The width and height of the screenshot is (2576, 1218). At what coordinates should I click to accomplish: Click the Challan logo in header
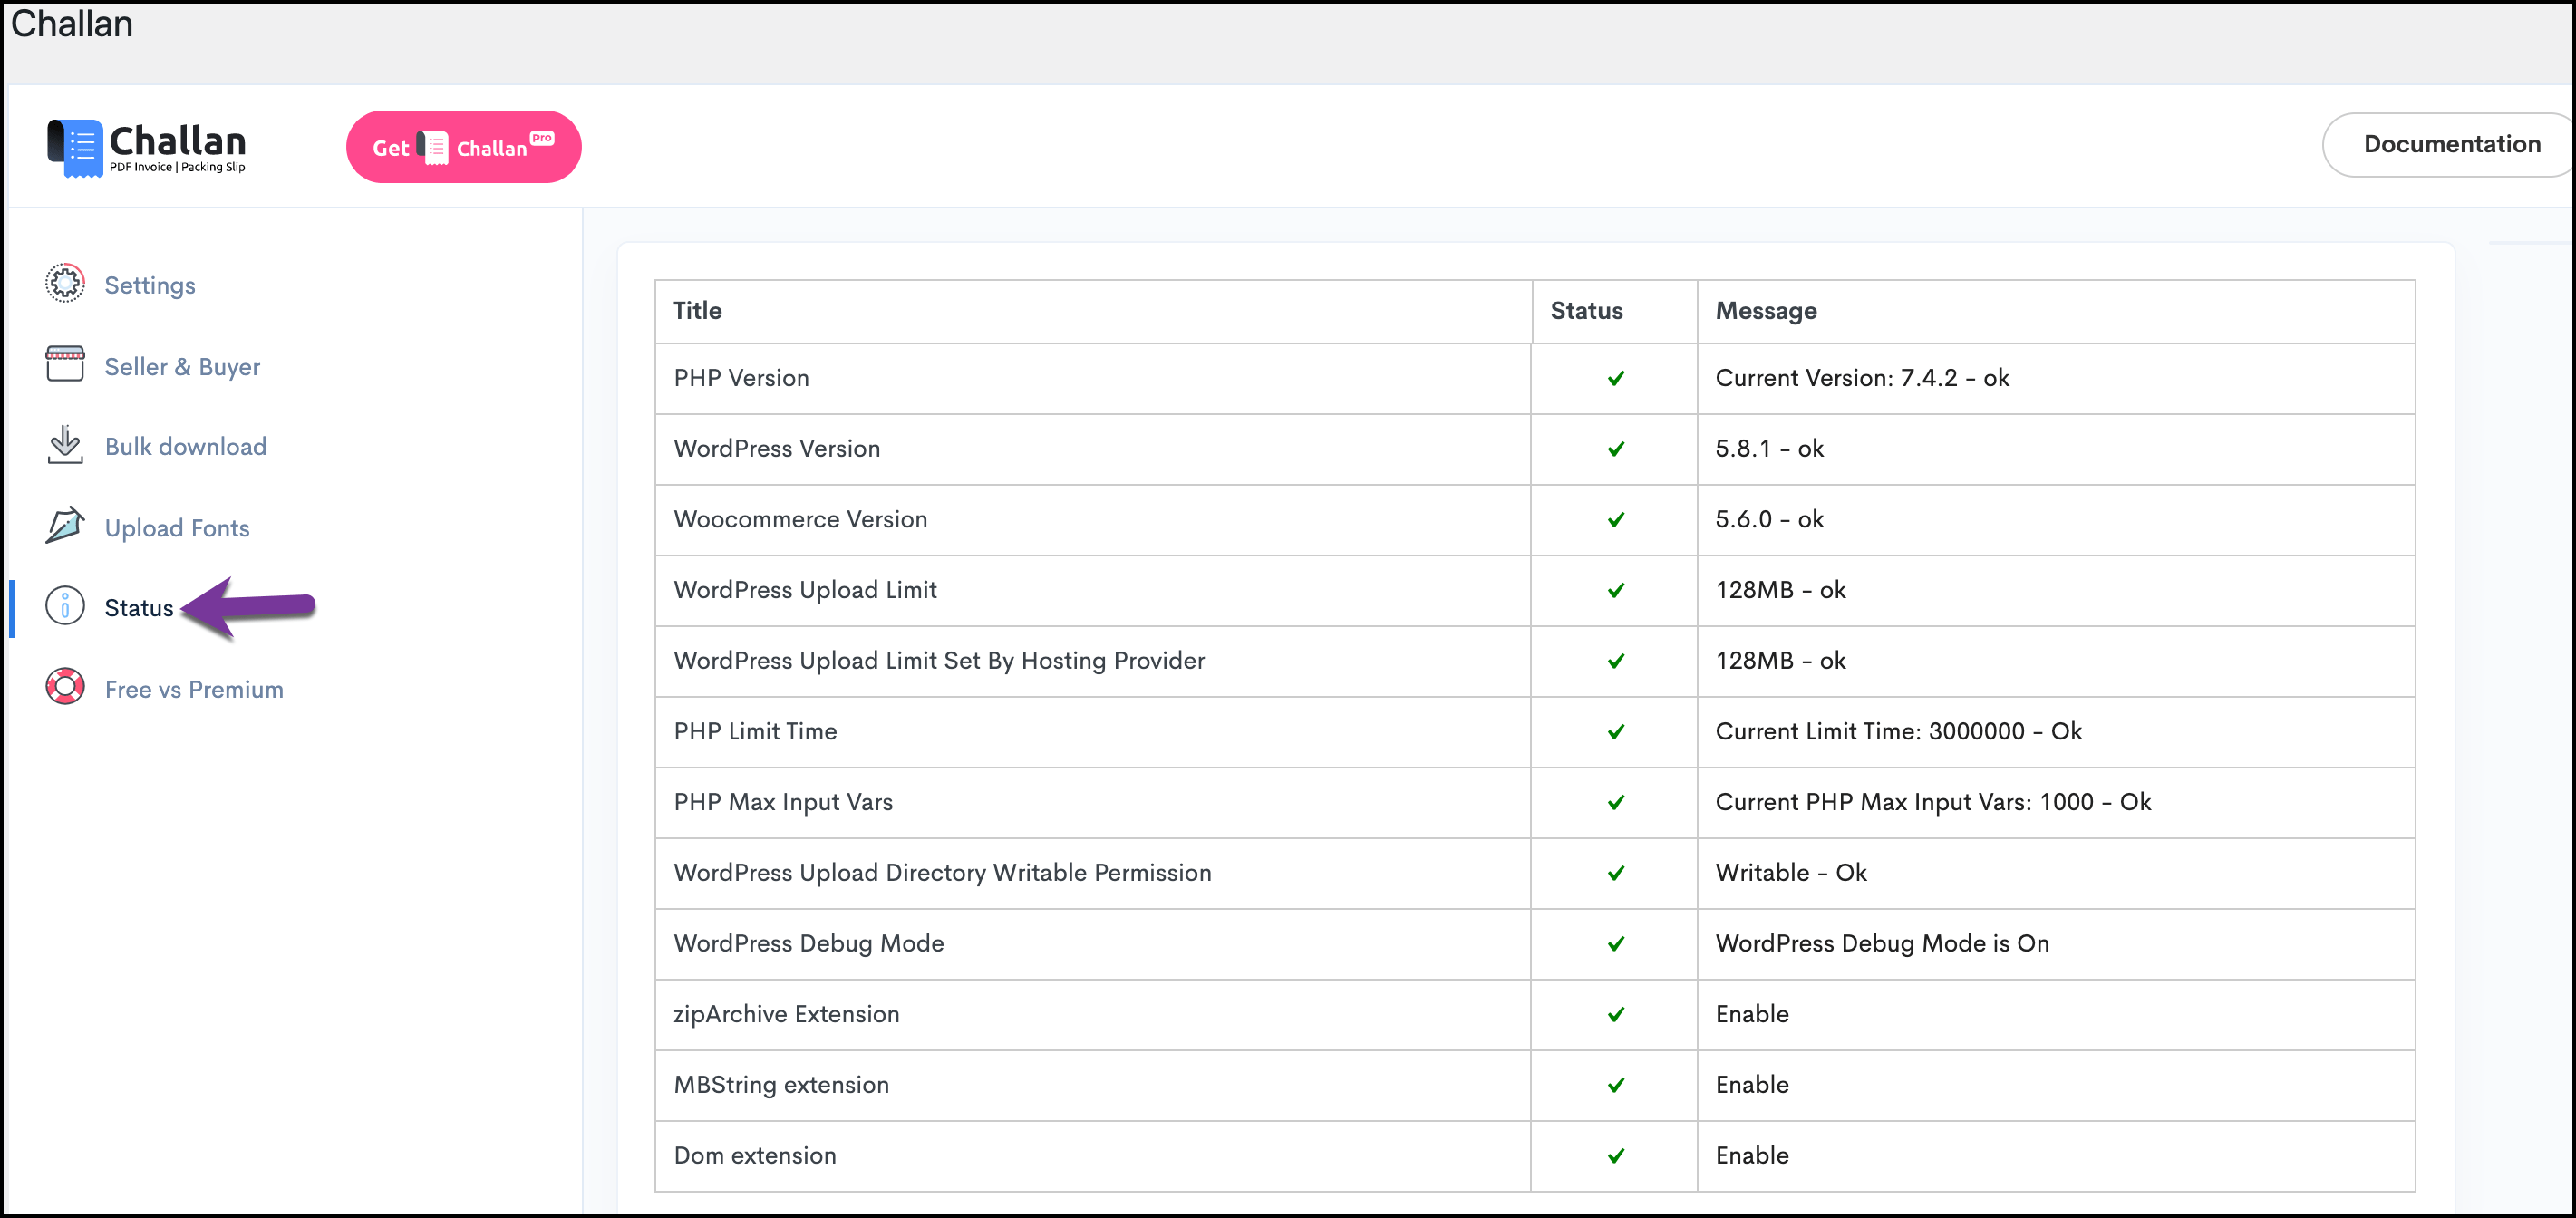coord(146,148)
